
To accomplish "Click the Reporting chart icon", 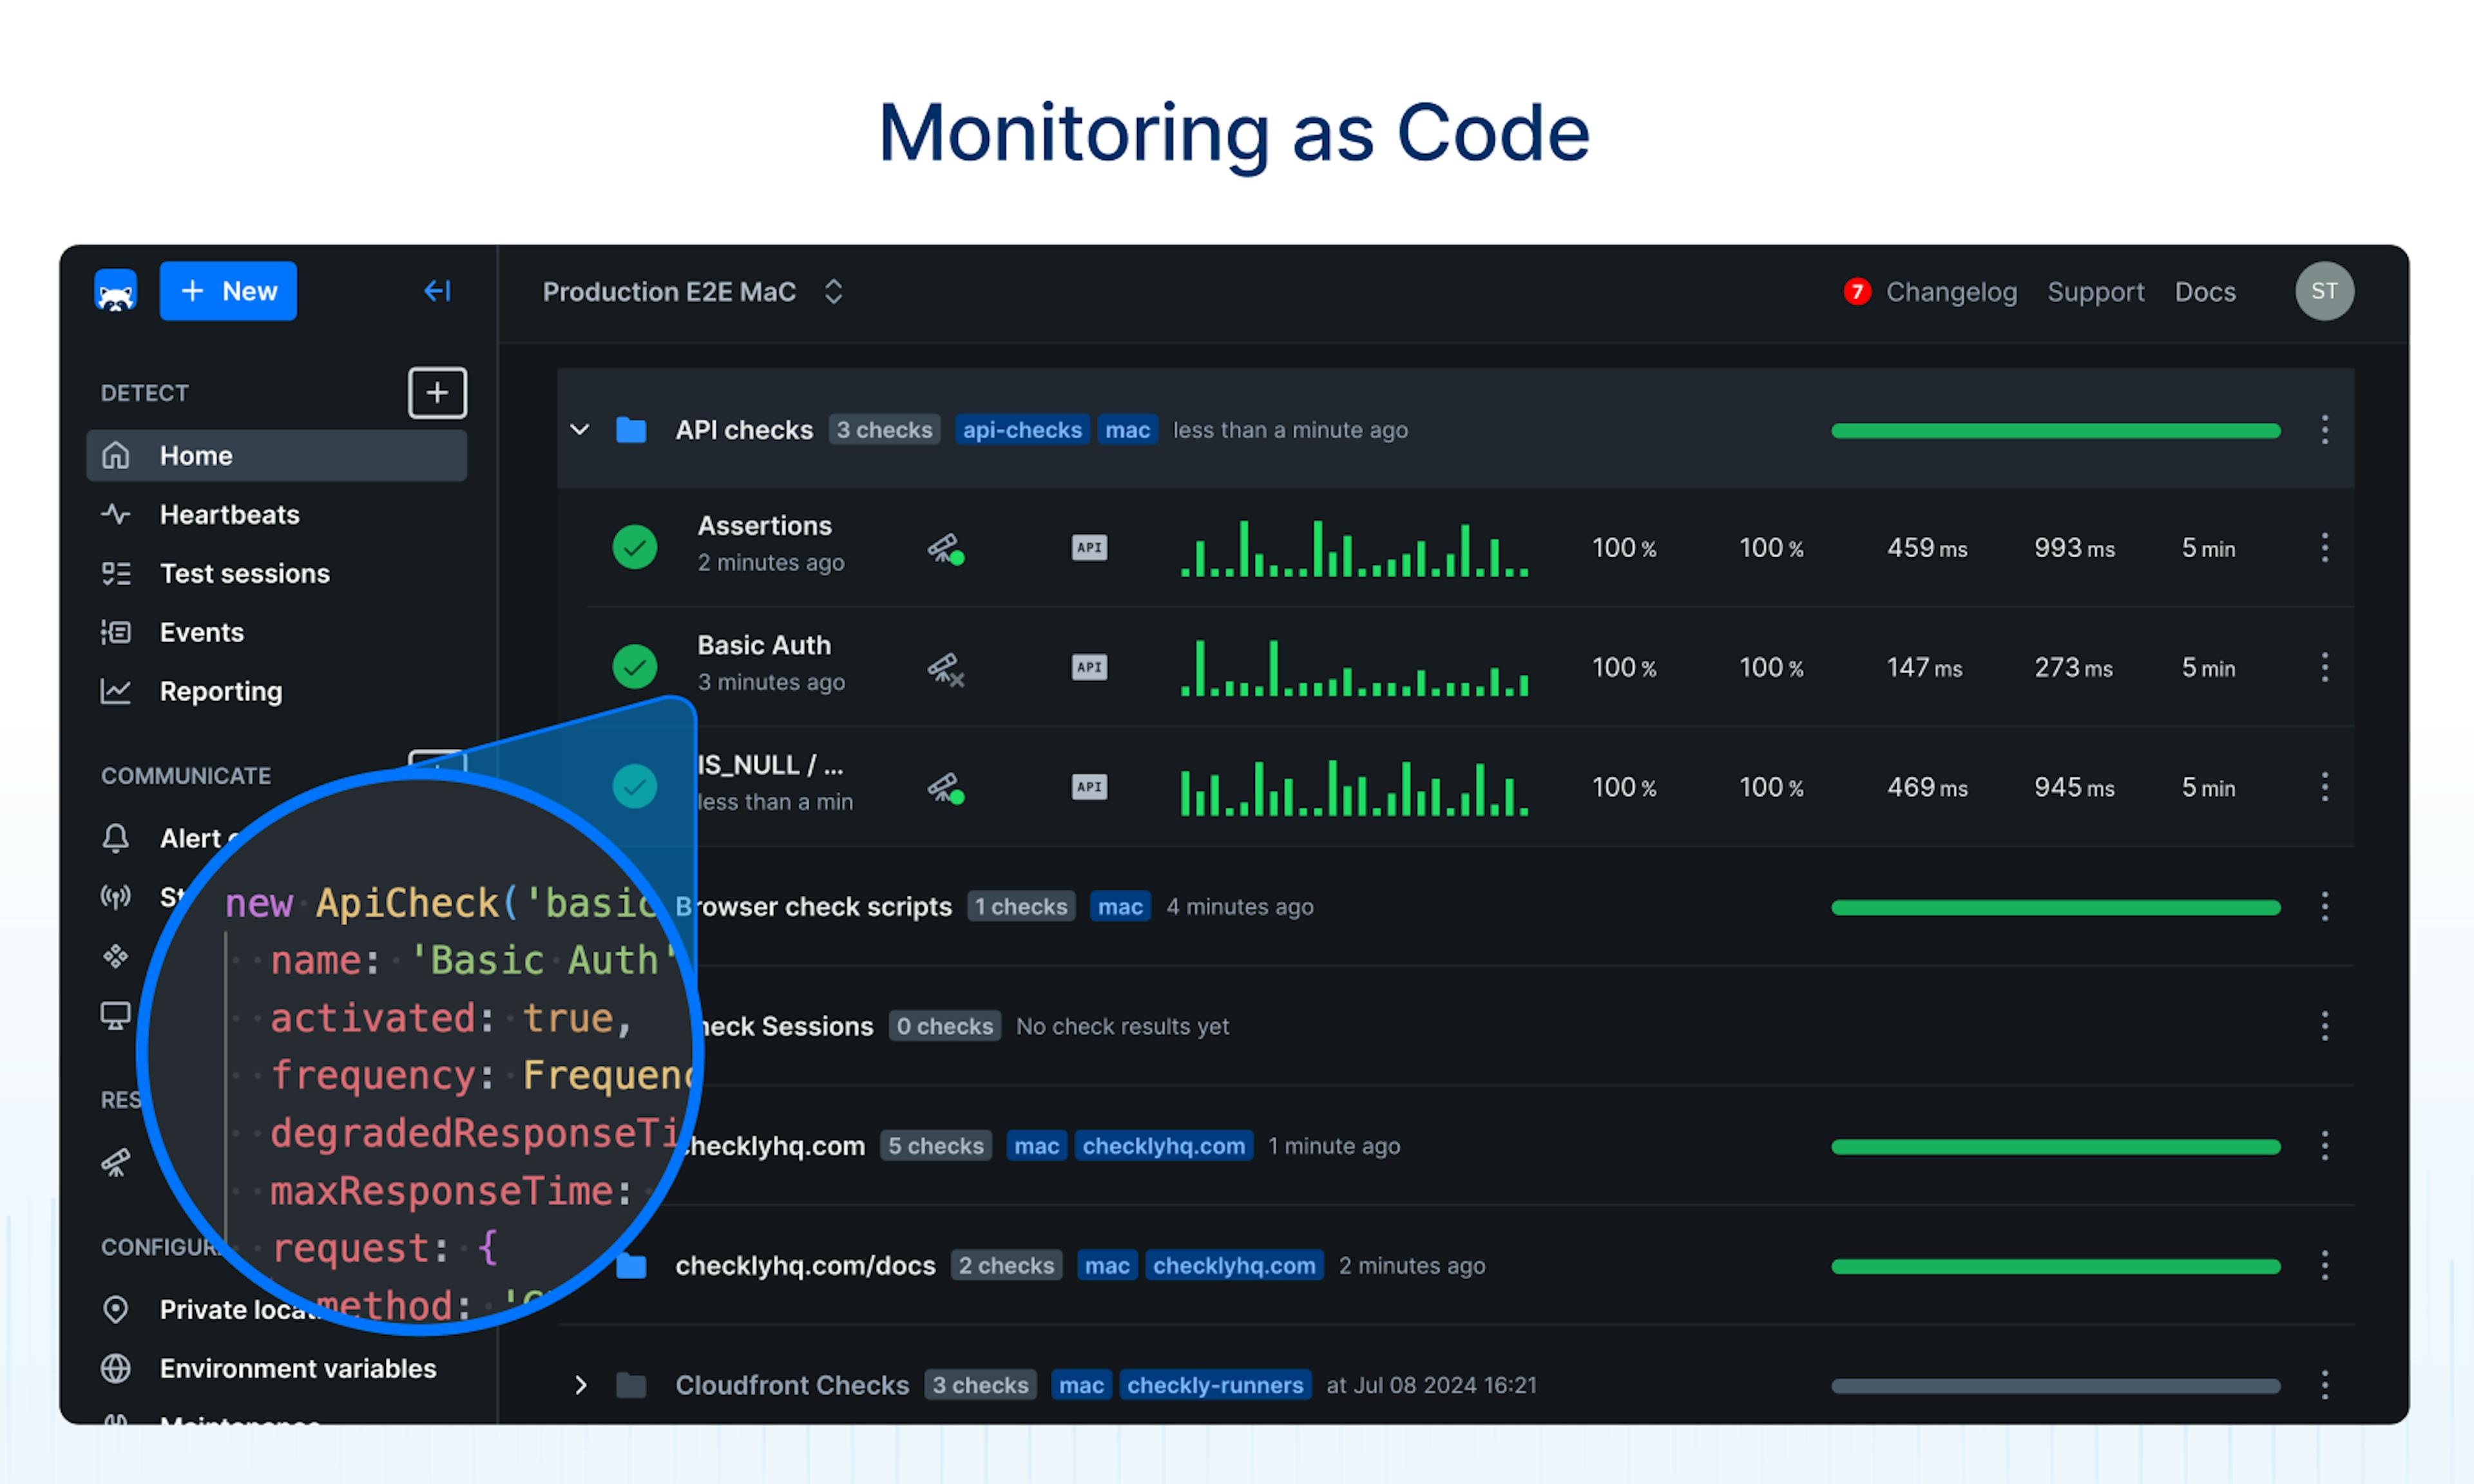I will (116, 691).
